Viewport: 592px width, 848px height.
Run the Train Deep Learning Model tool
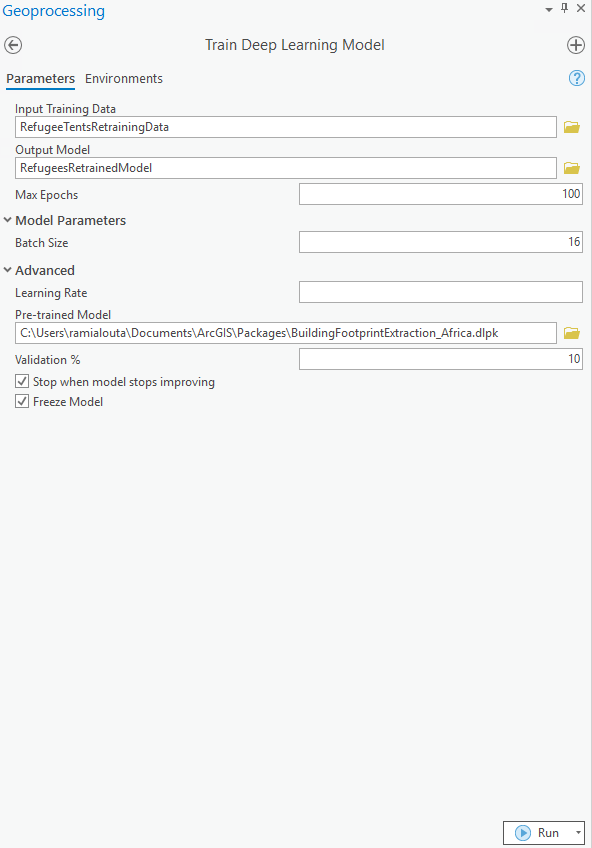[x=538, y=832]
